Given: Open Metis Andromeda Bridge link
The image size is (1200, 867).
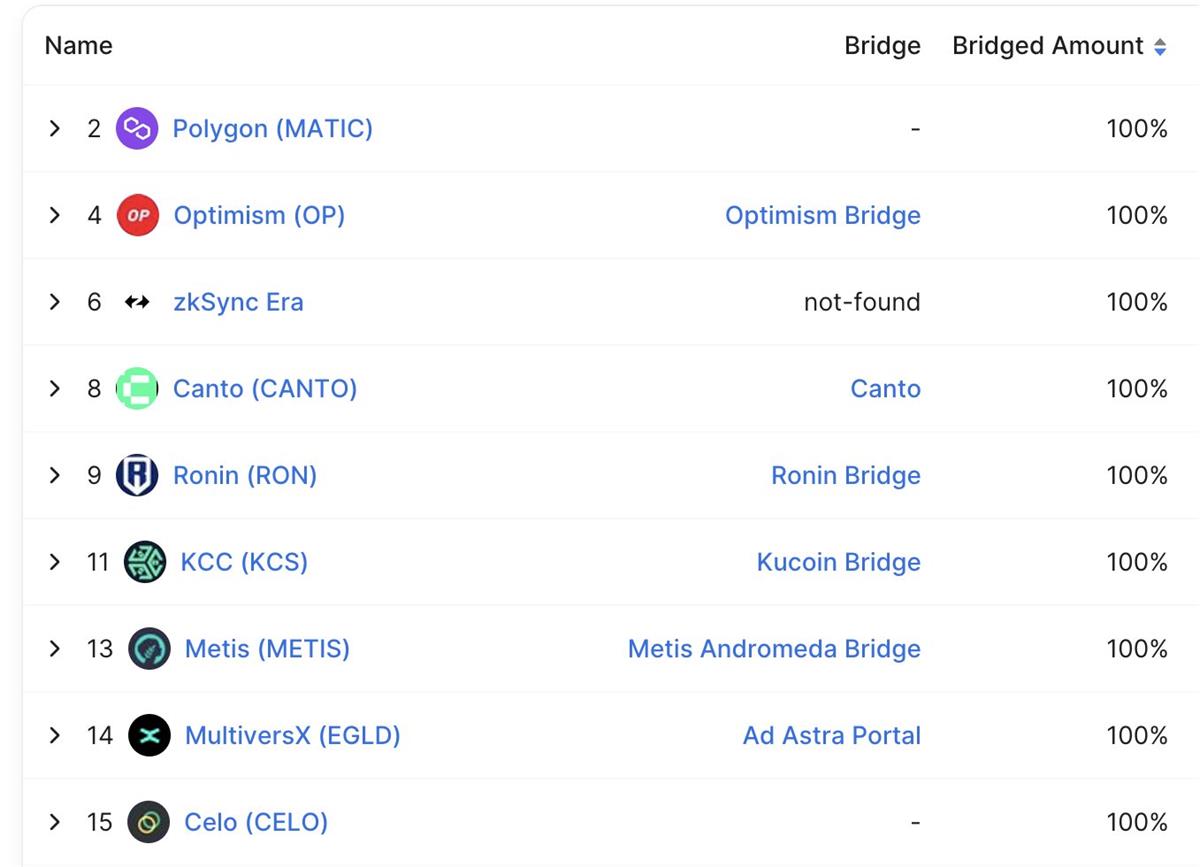Looking at the screenshot, I should (774, 649).
